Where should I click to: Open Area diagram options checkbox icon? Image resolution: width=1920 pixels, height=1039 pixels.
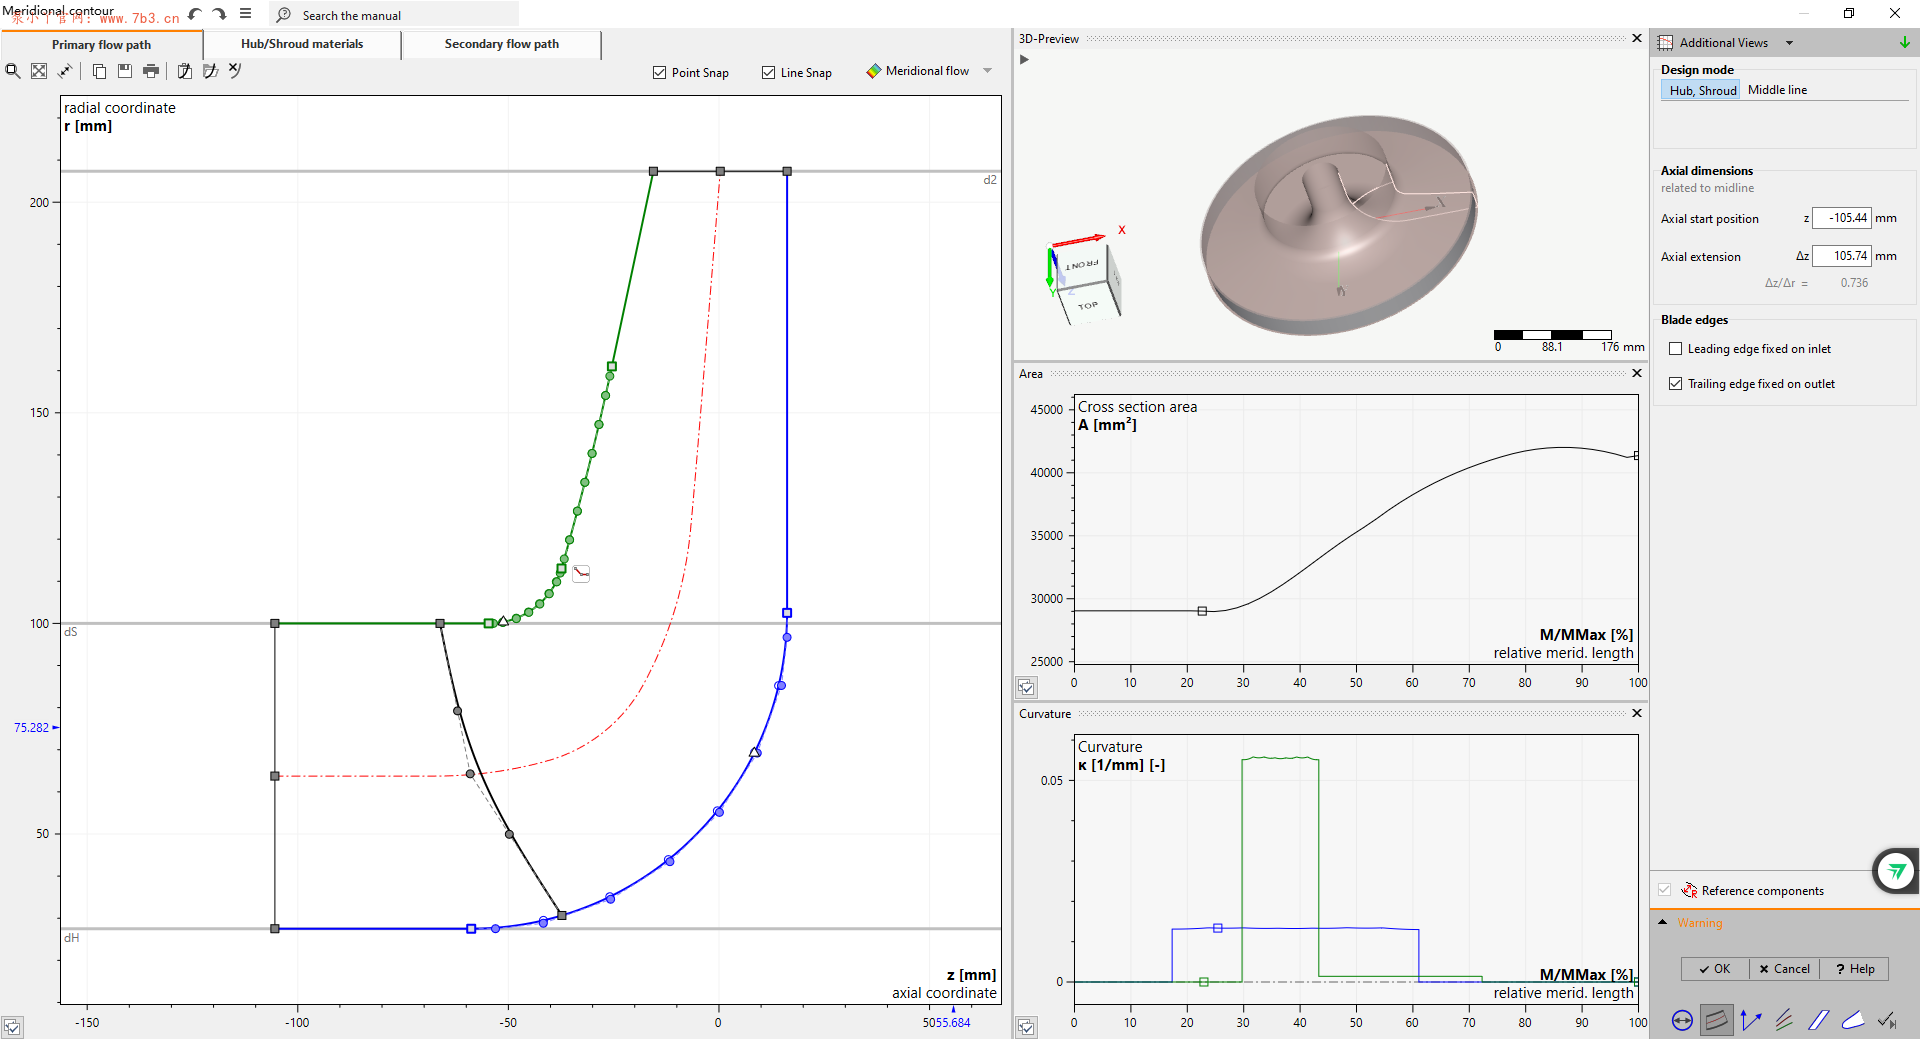coord(1026,687)
